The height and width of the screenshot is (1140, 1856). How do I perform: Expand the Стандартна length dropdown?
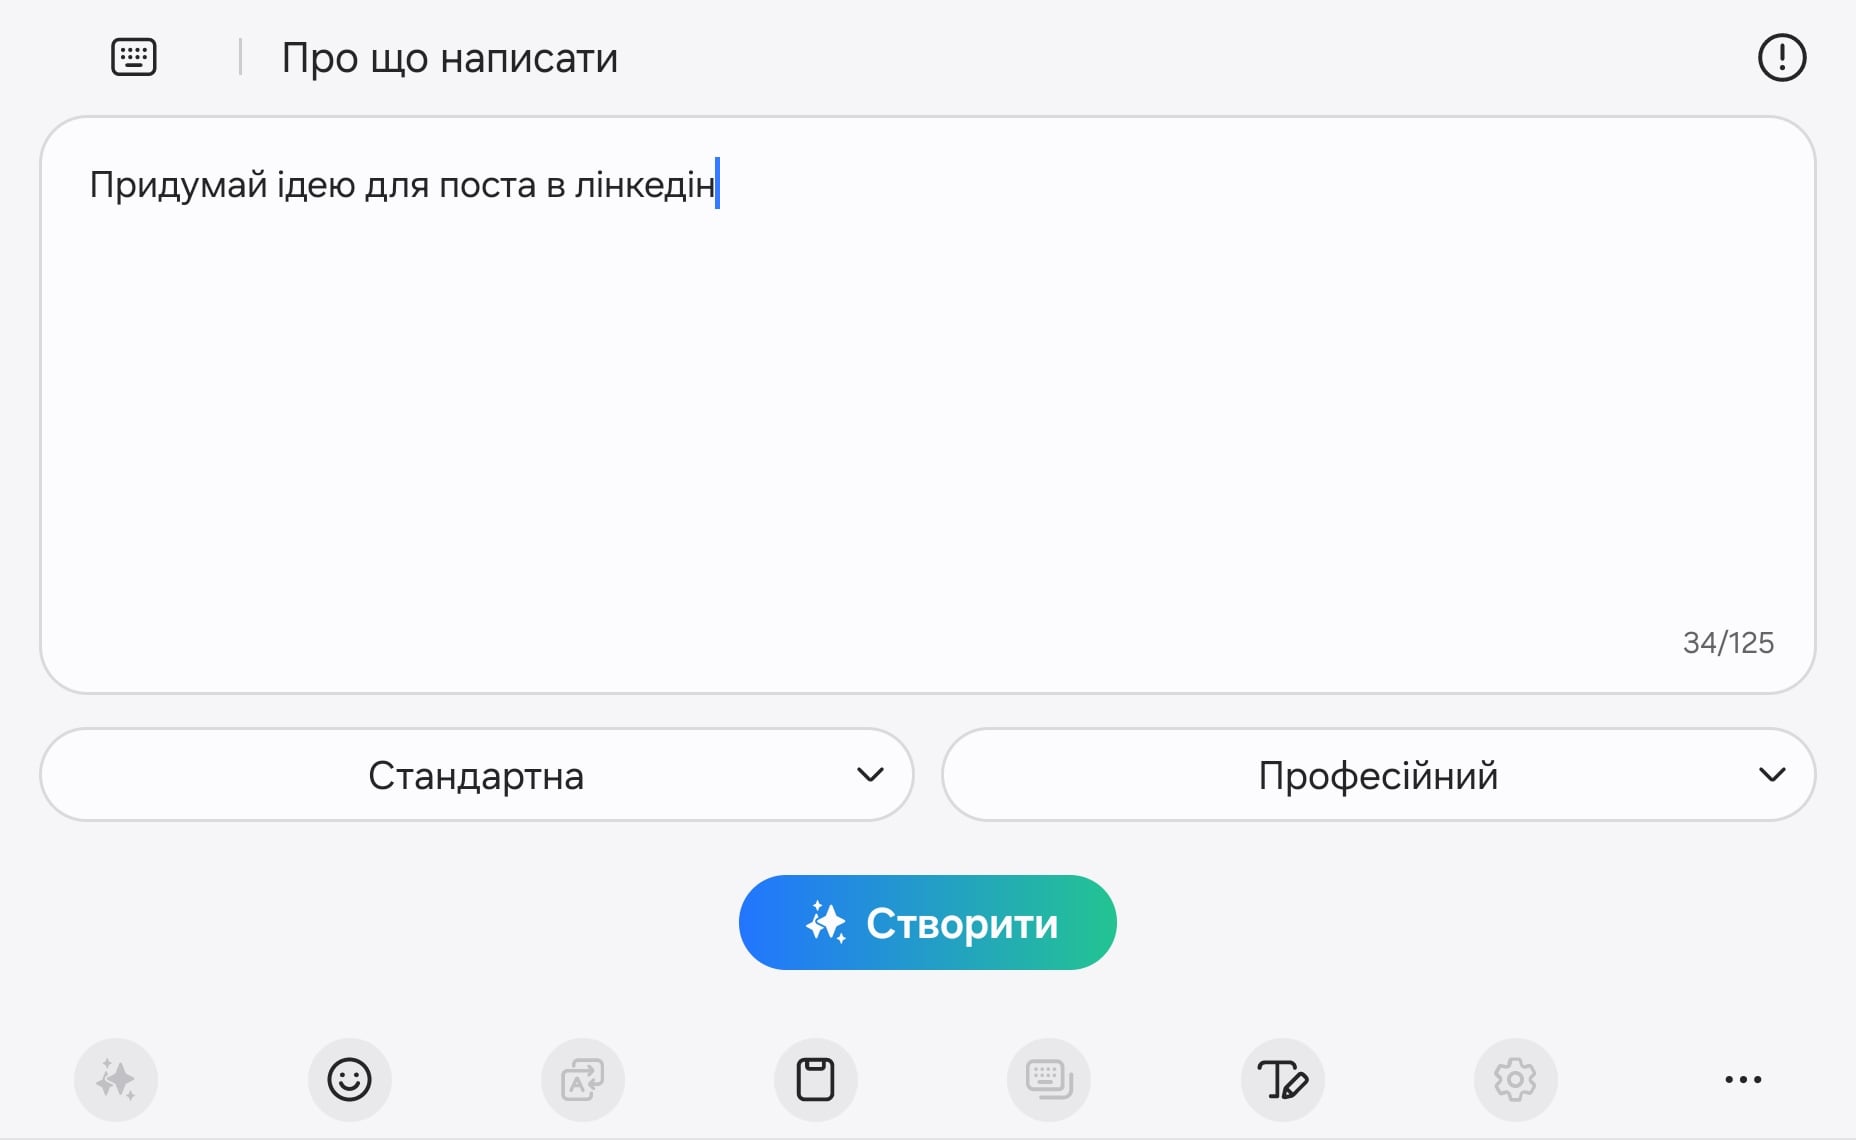pyautogui.click(x=477, y=775)
